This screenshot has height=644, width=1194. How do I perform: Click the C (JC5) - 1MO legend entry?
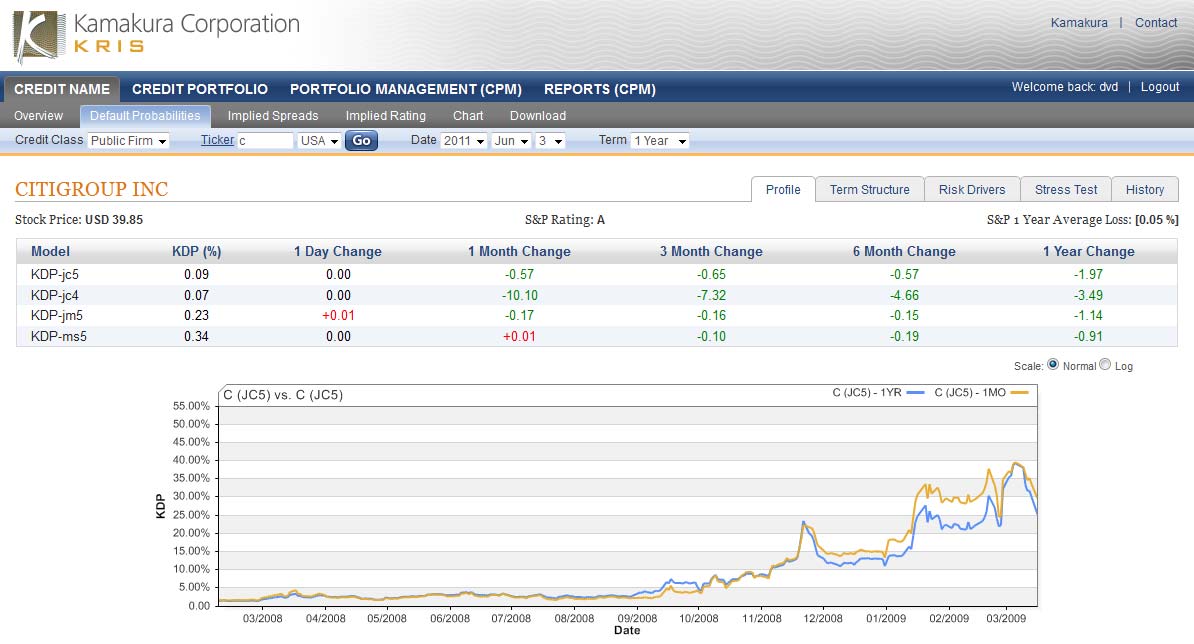(x=981, y=393)
